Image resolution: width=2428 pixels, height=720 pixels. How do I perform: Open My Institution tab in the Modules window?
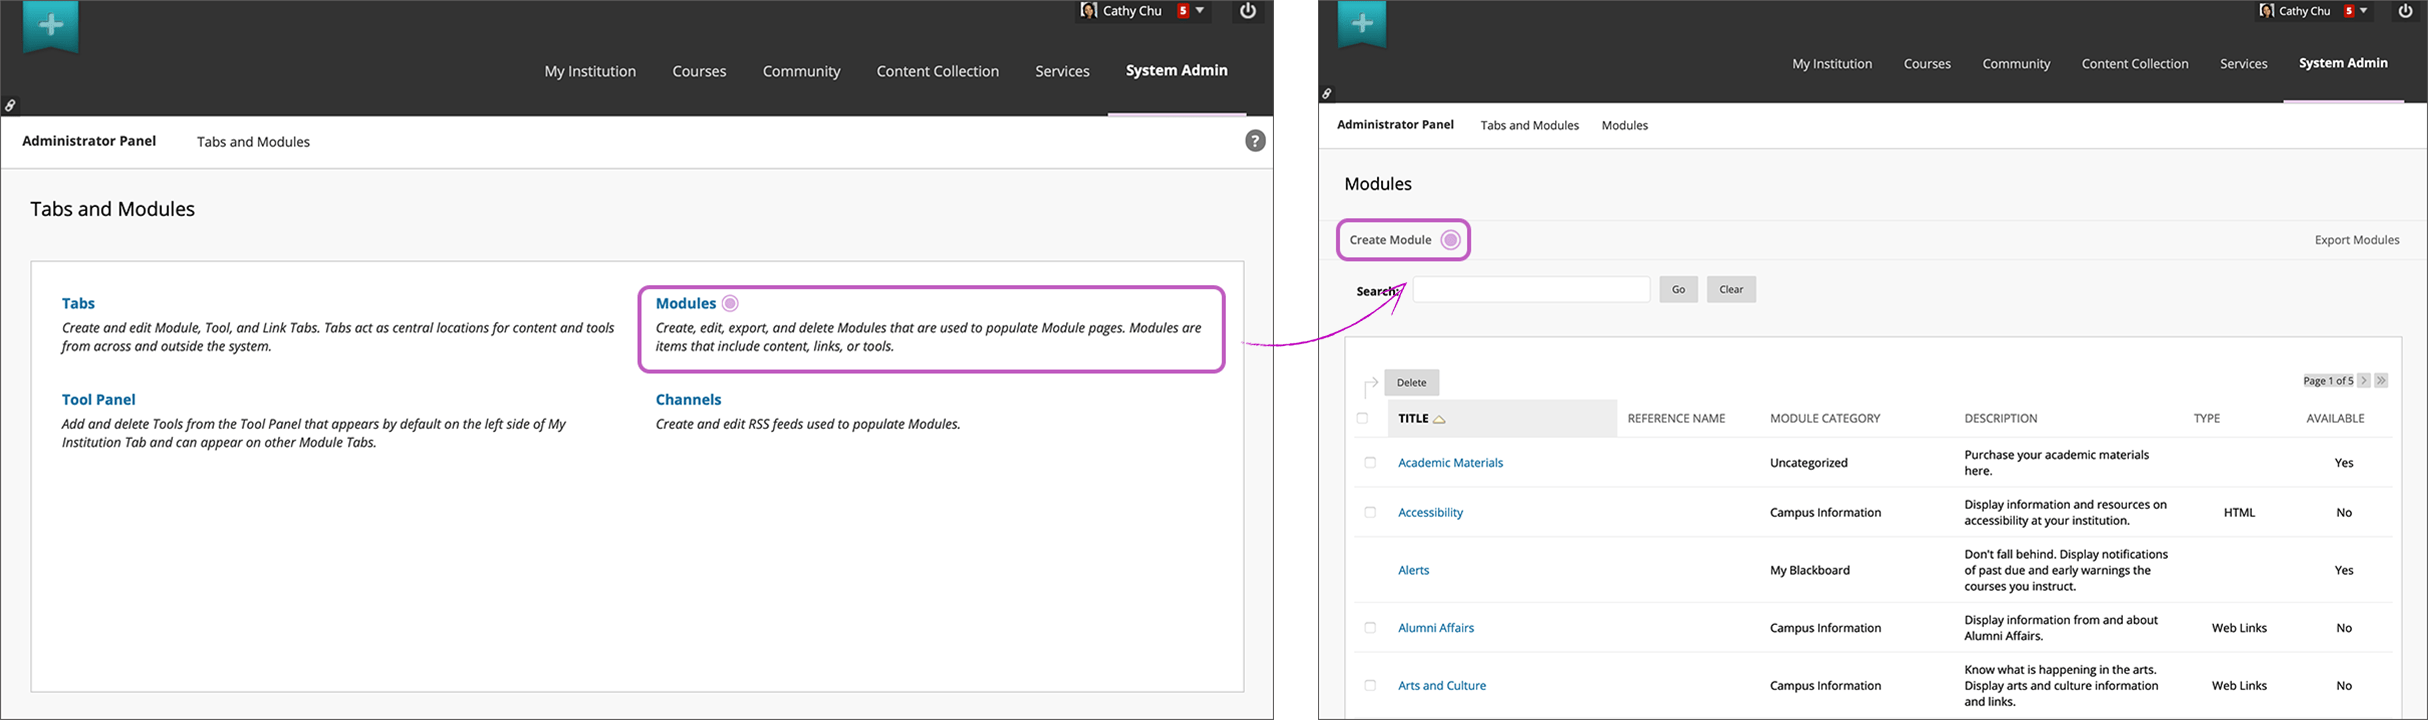pos(1832,63)
